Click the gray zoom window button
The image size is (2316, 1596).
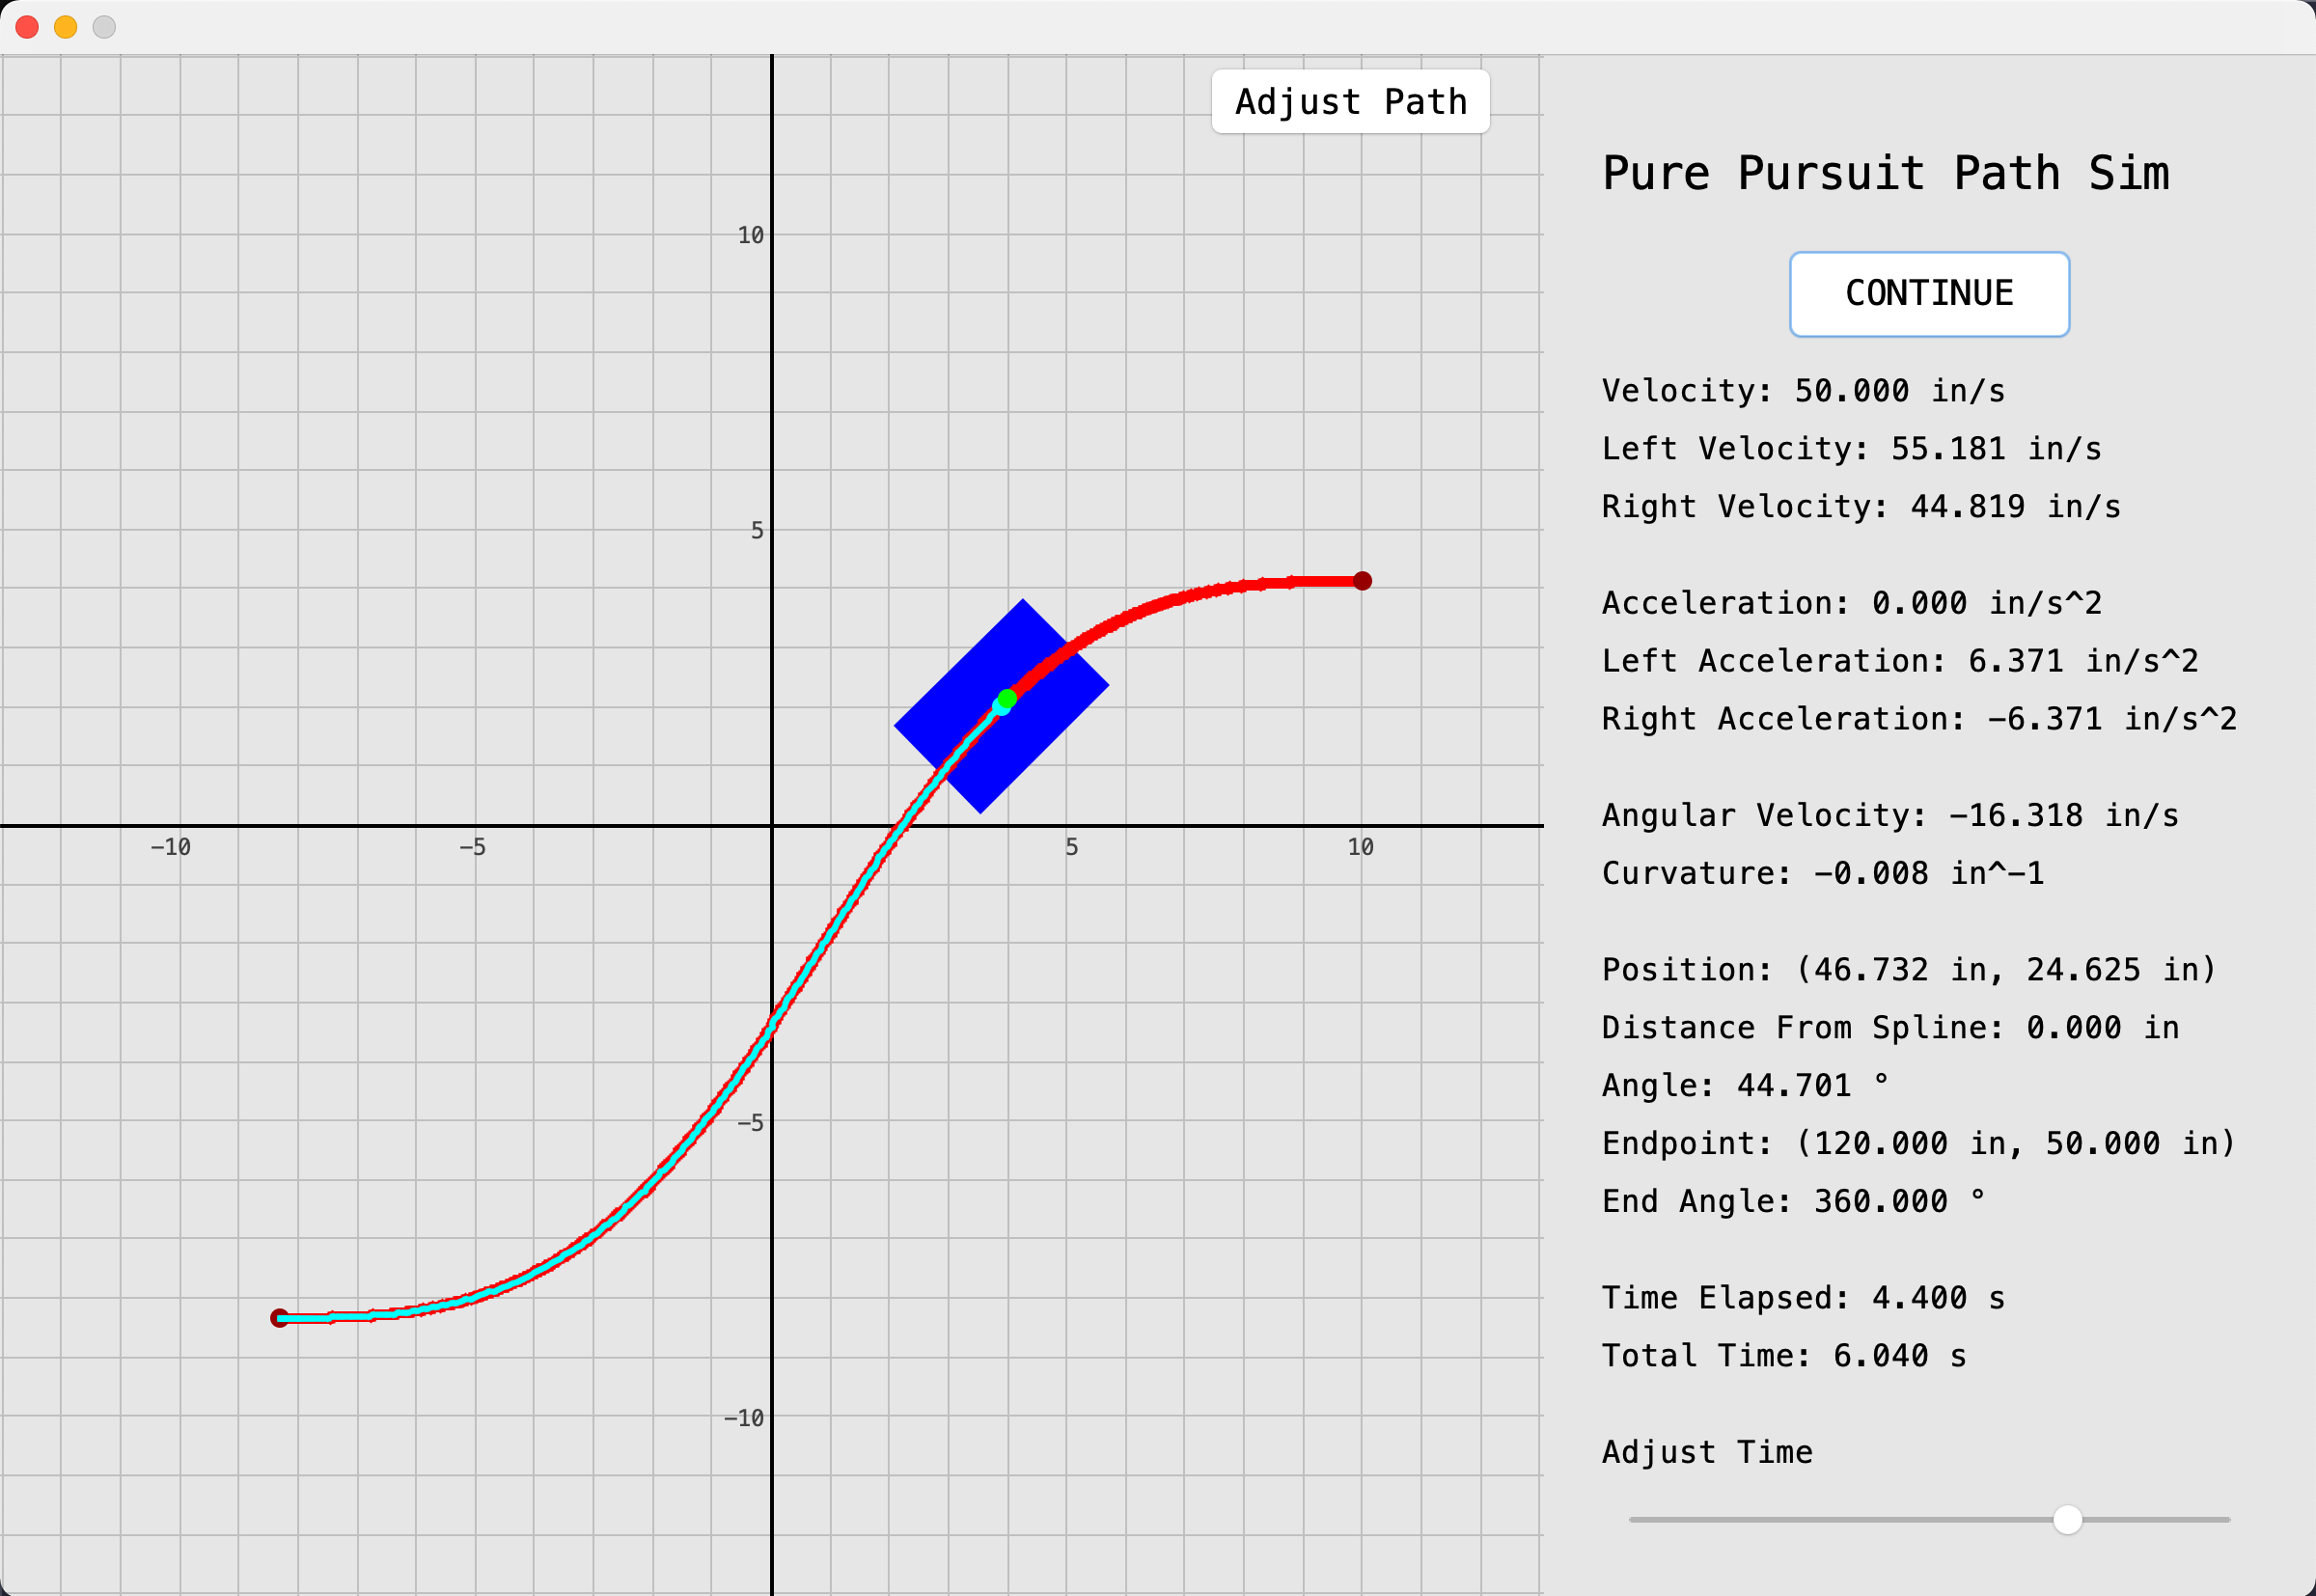pyautogui.click(x=104, y=27)
